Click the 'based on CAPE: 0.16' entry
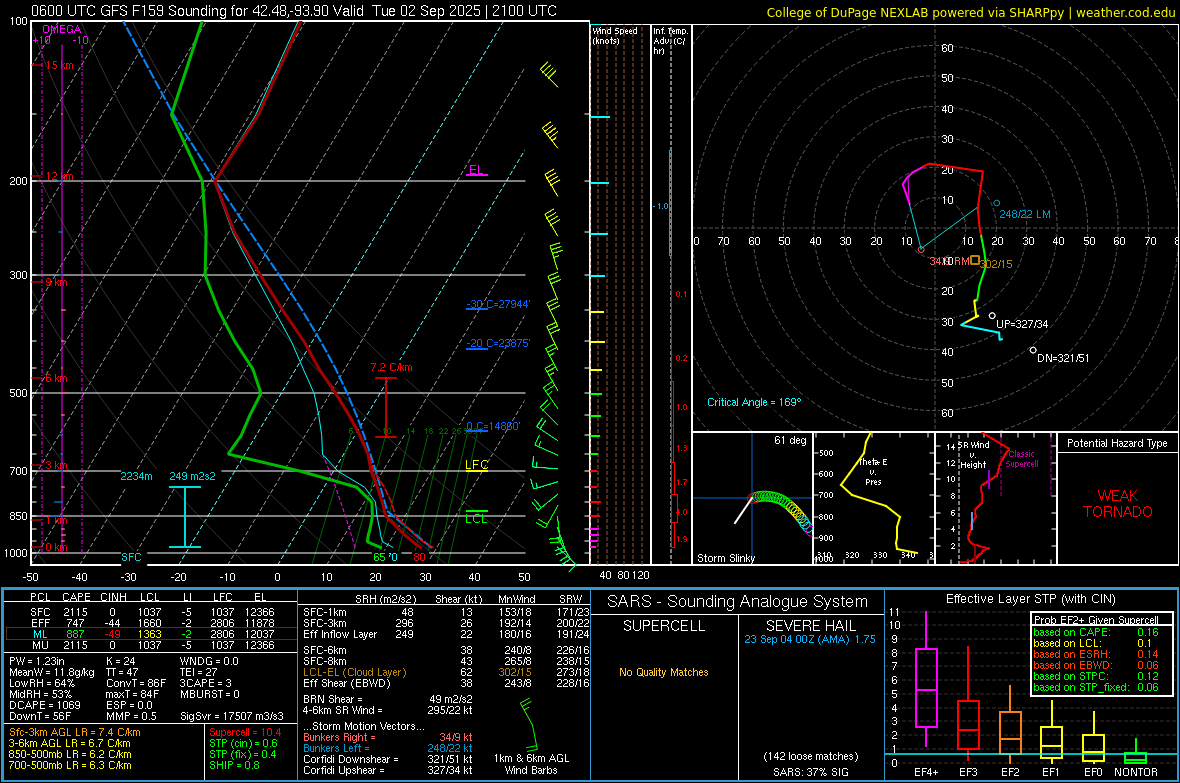 click(1096, 632)
